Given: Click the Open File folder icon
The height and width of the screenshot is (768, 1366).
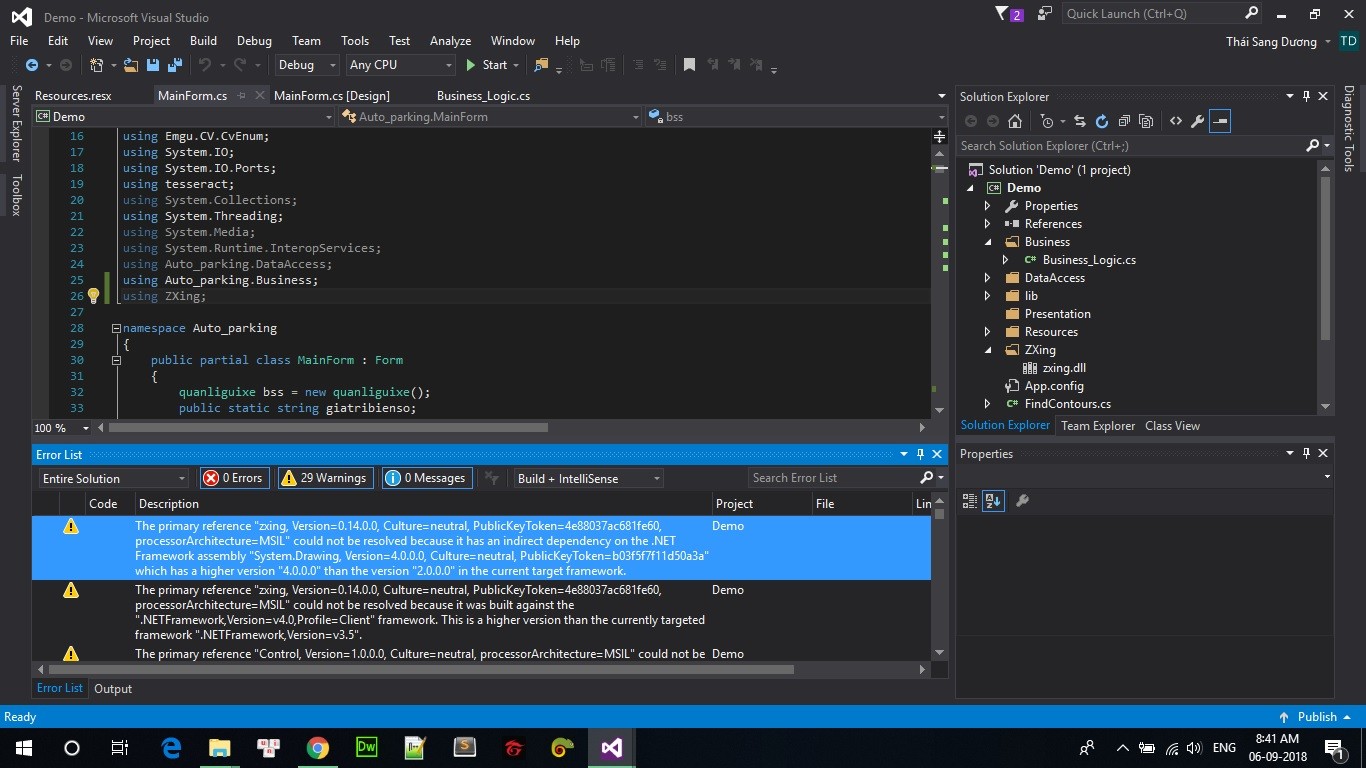Looking at the screenshot, I should 130,65.
